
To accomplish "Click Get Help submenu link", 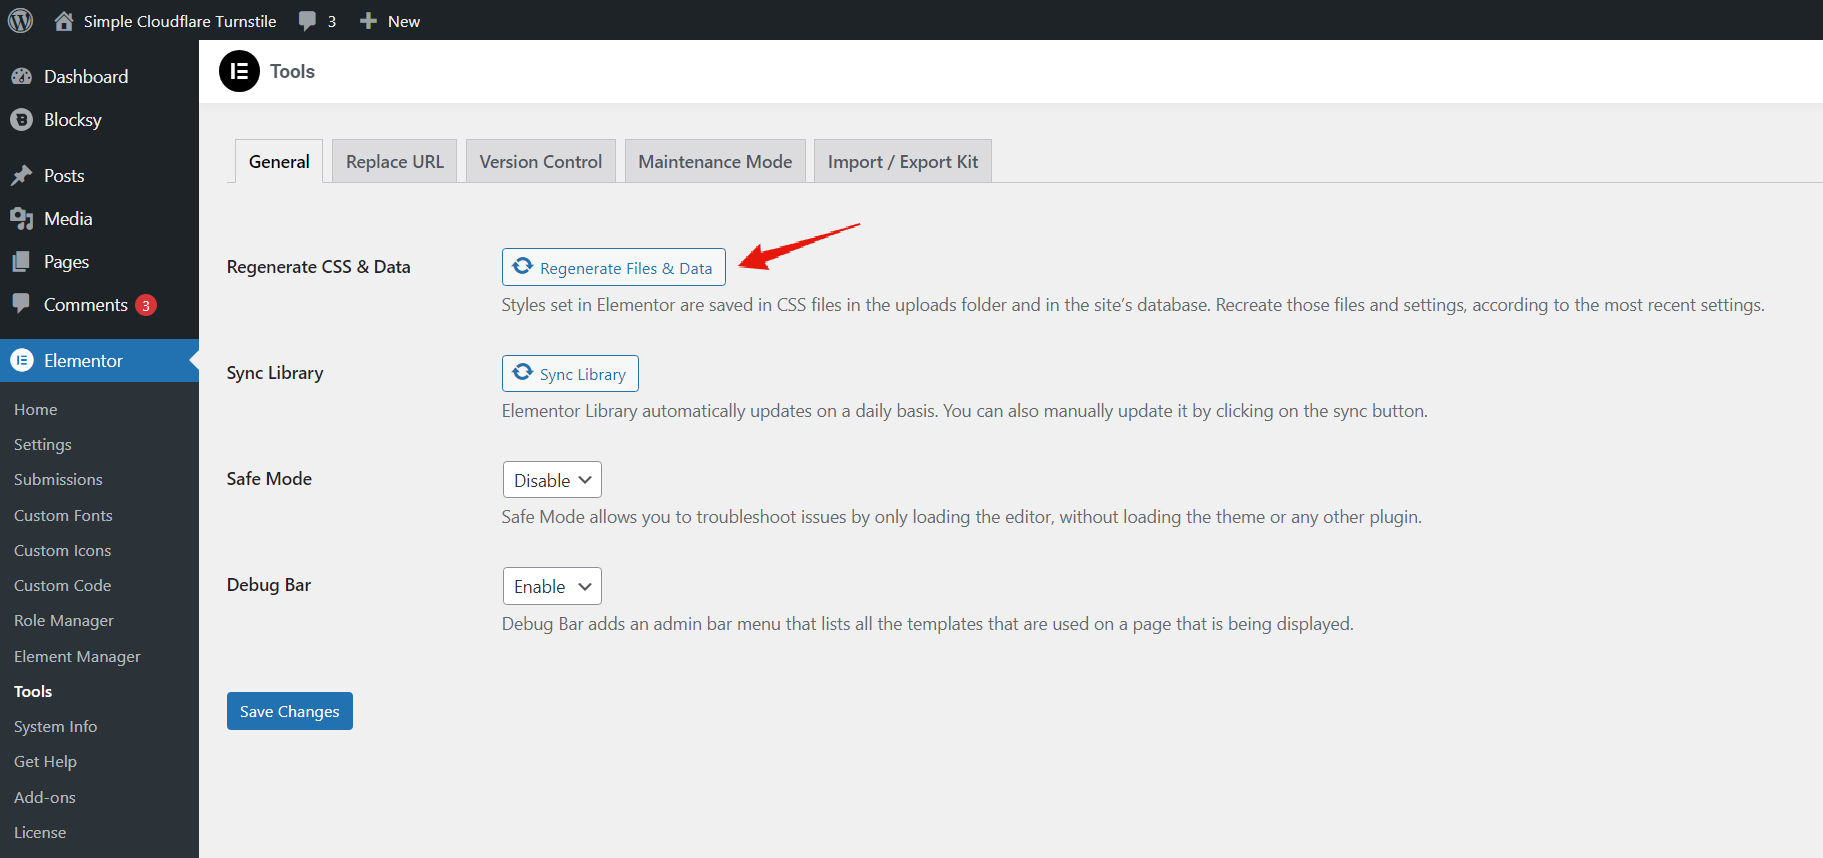I will click(x=45, y=761).
